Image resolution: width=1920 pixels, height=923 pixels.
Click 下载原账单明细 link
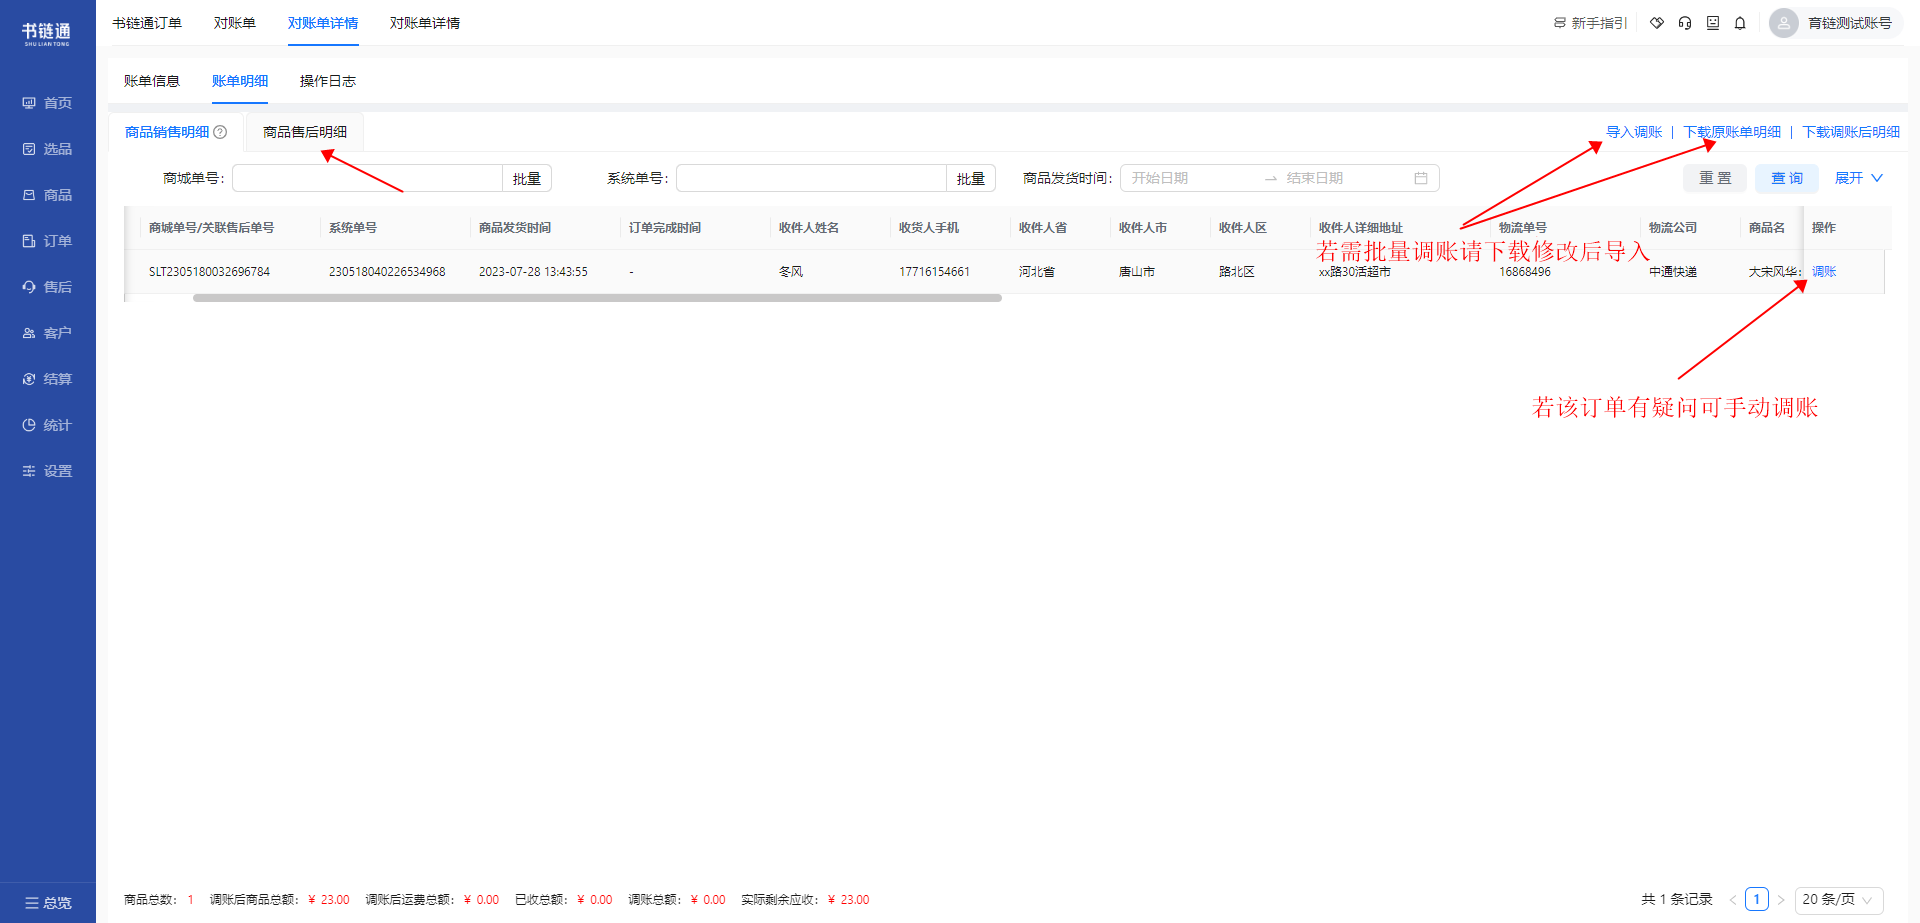coord(1732,132)
